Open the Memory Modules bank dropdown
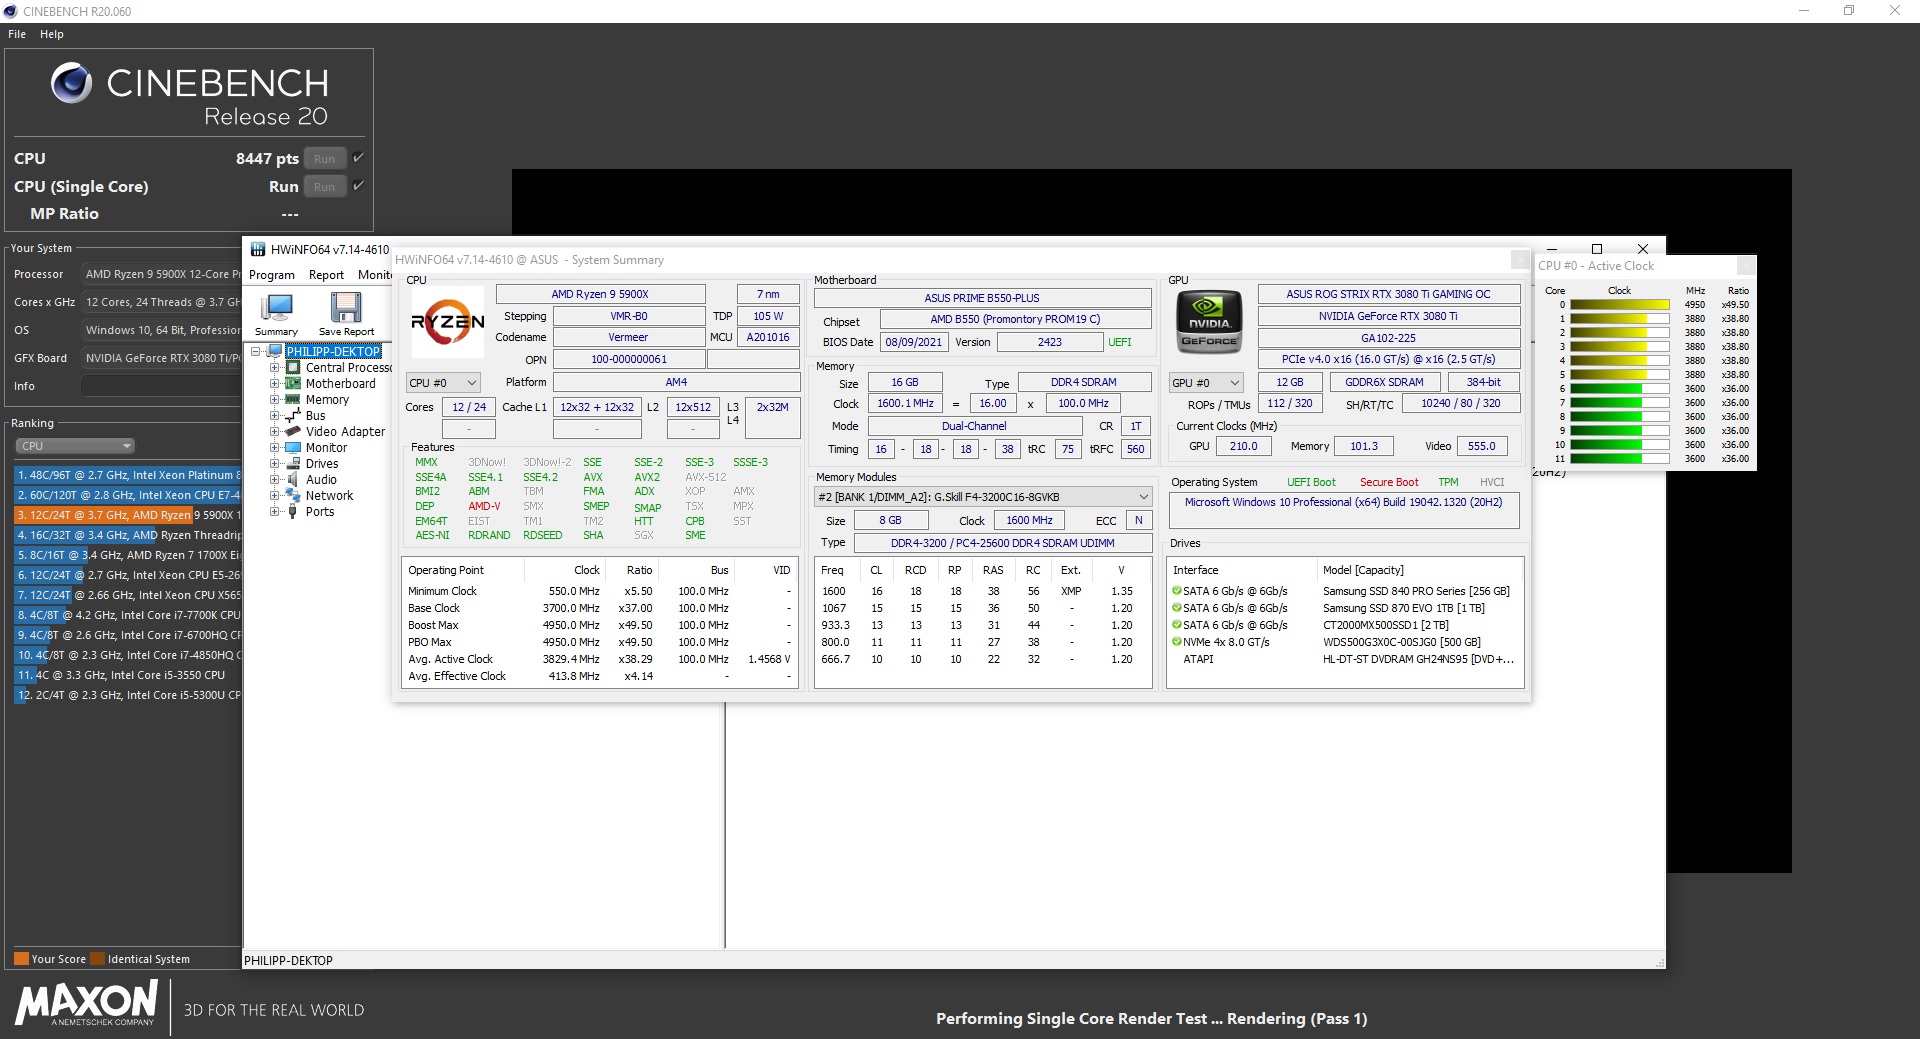The image size is (1920, 1039). tap(983, 497)
